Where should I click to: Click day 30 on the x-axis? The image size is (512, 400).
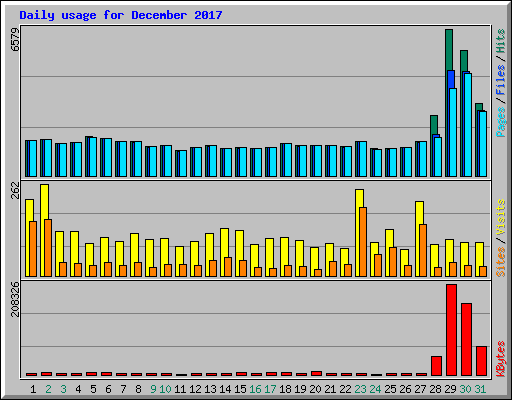(x=465, y=389)
